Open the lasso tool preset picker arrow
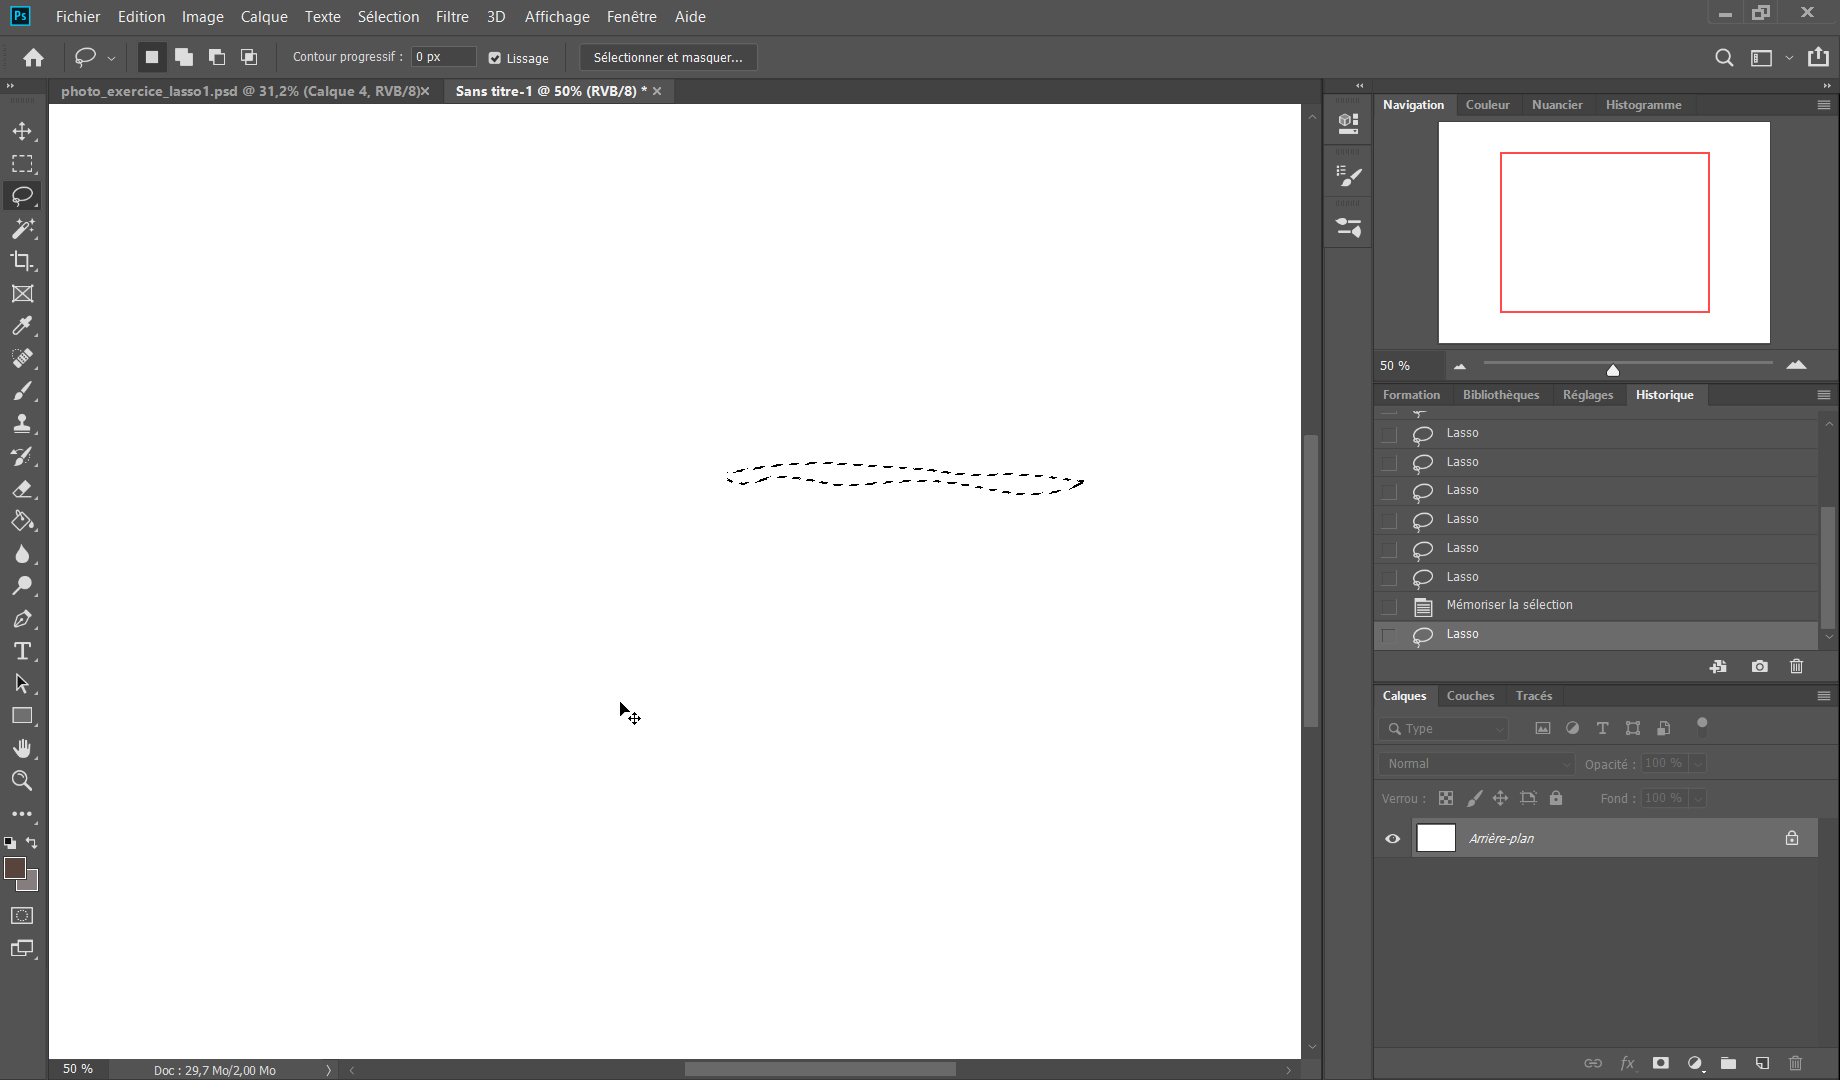 (111, 58)
